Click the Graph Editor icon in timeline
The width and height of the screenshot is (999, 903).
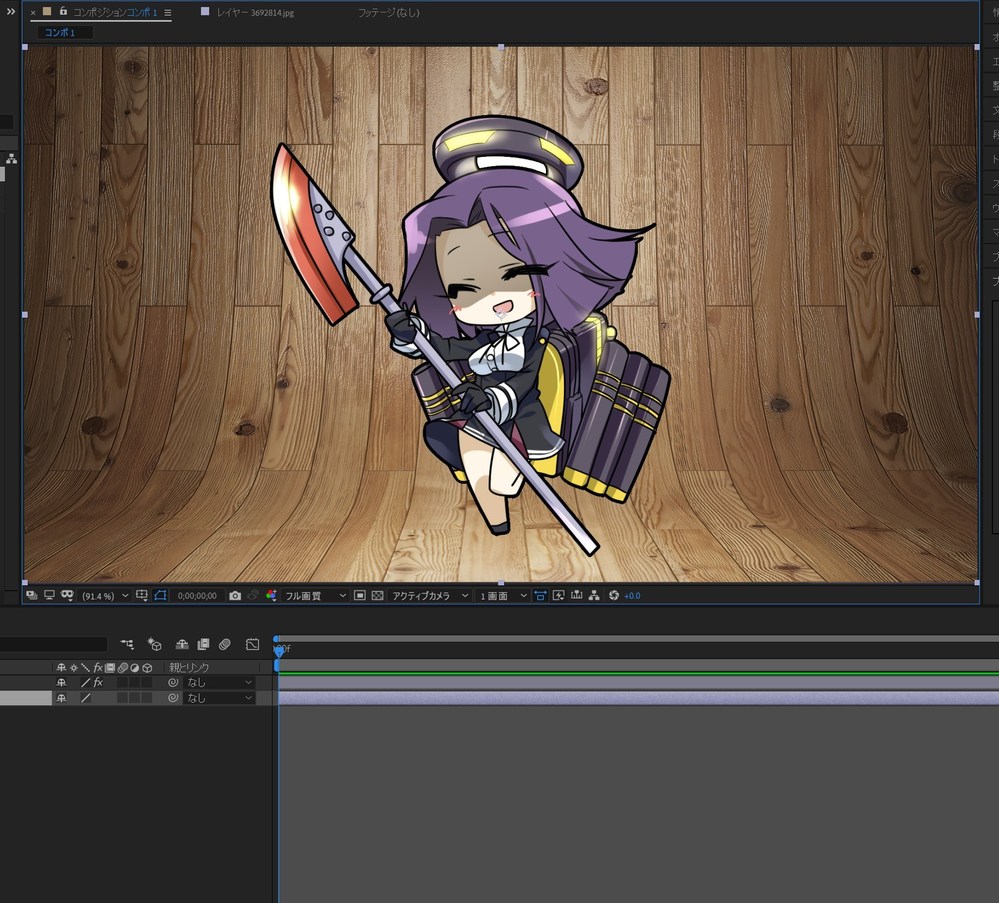(252, 645)
